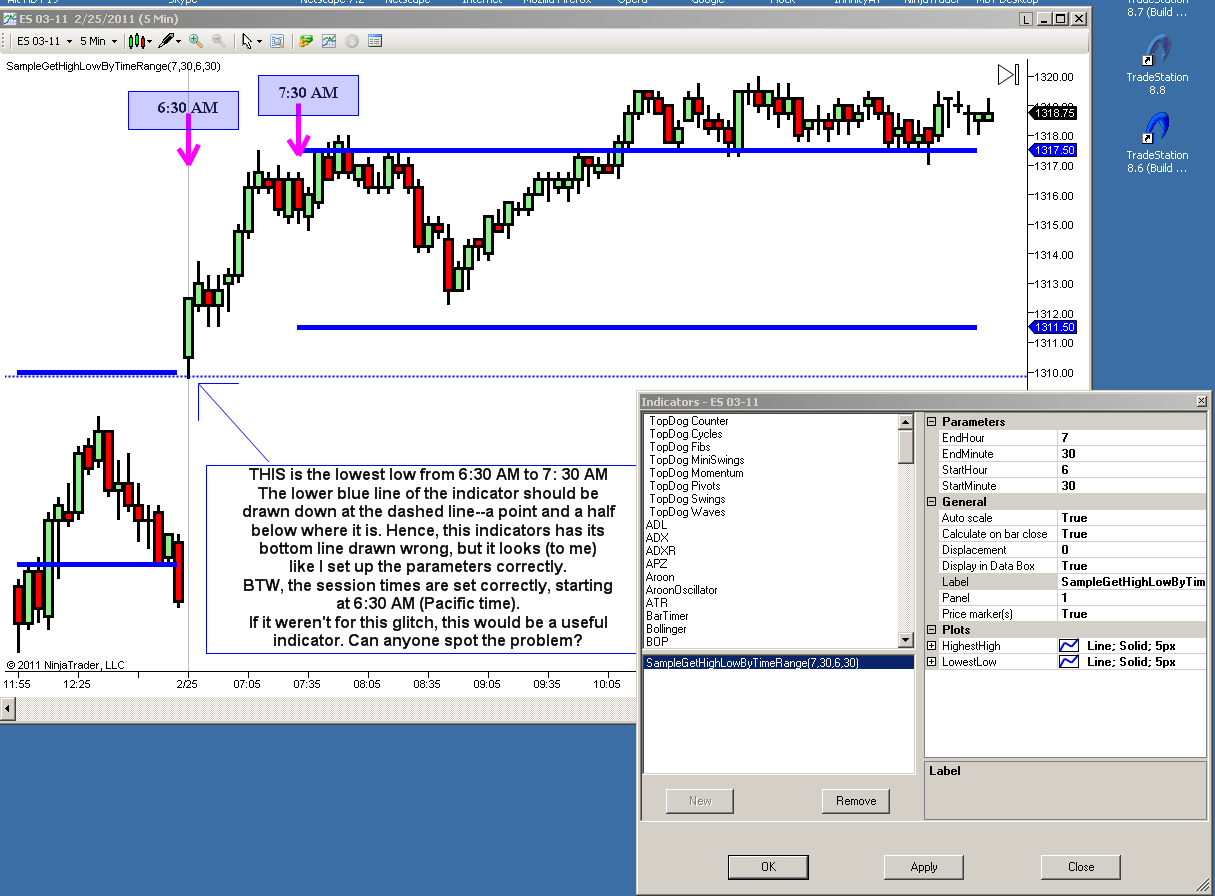Image resolution: width=1215 pixels, height=896 pixels.
Task: Expand the LowestLow plot row
Action: click(932, 662)
